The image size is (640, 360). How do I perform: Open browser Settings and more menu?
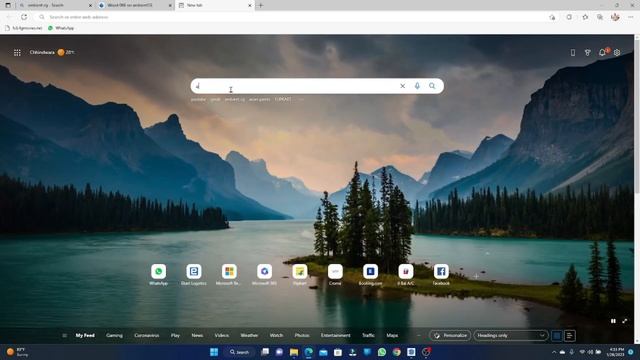(631, 17)
